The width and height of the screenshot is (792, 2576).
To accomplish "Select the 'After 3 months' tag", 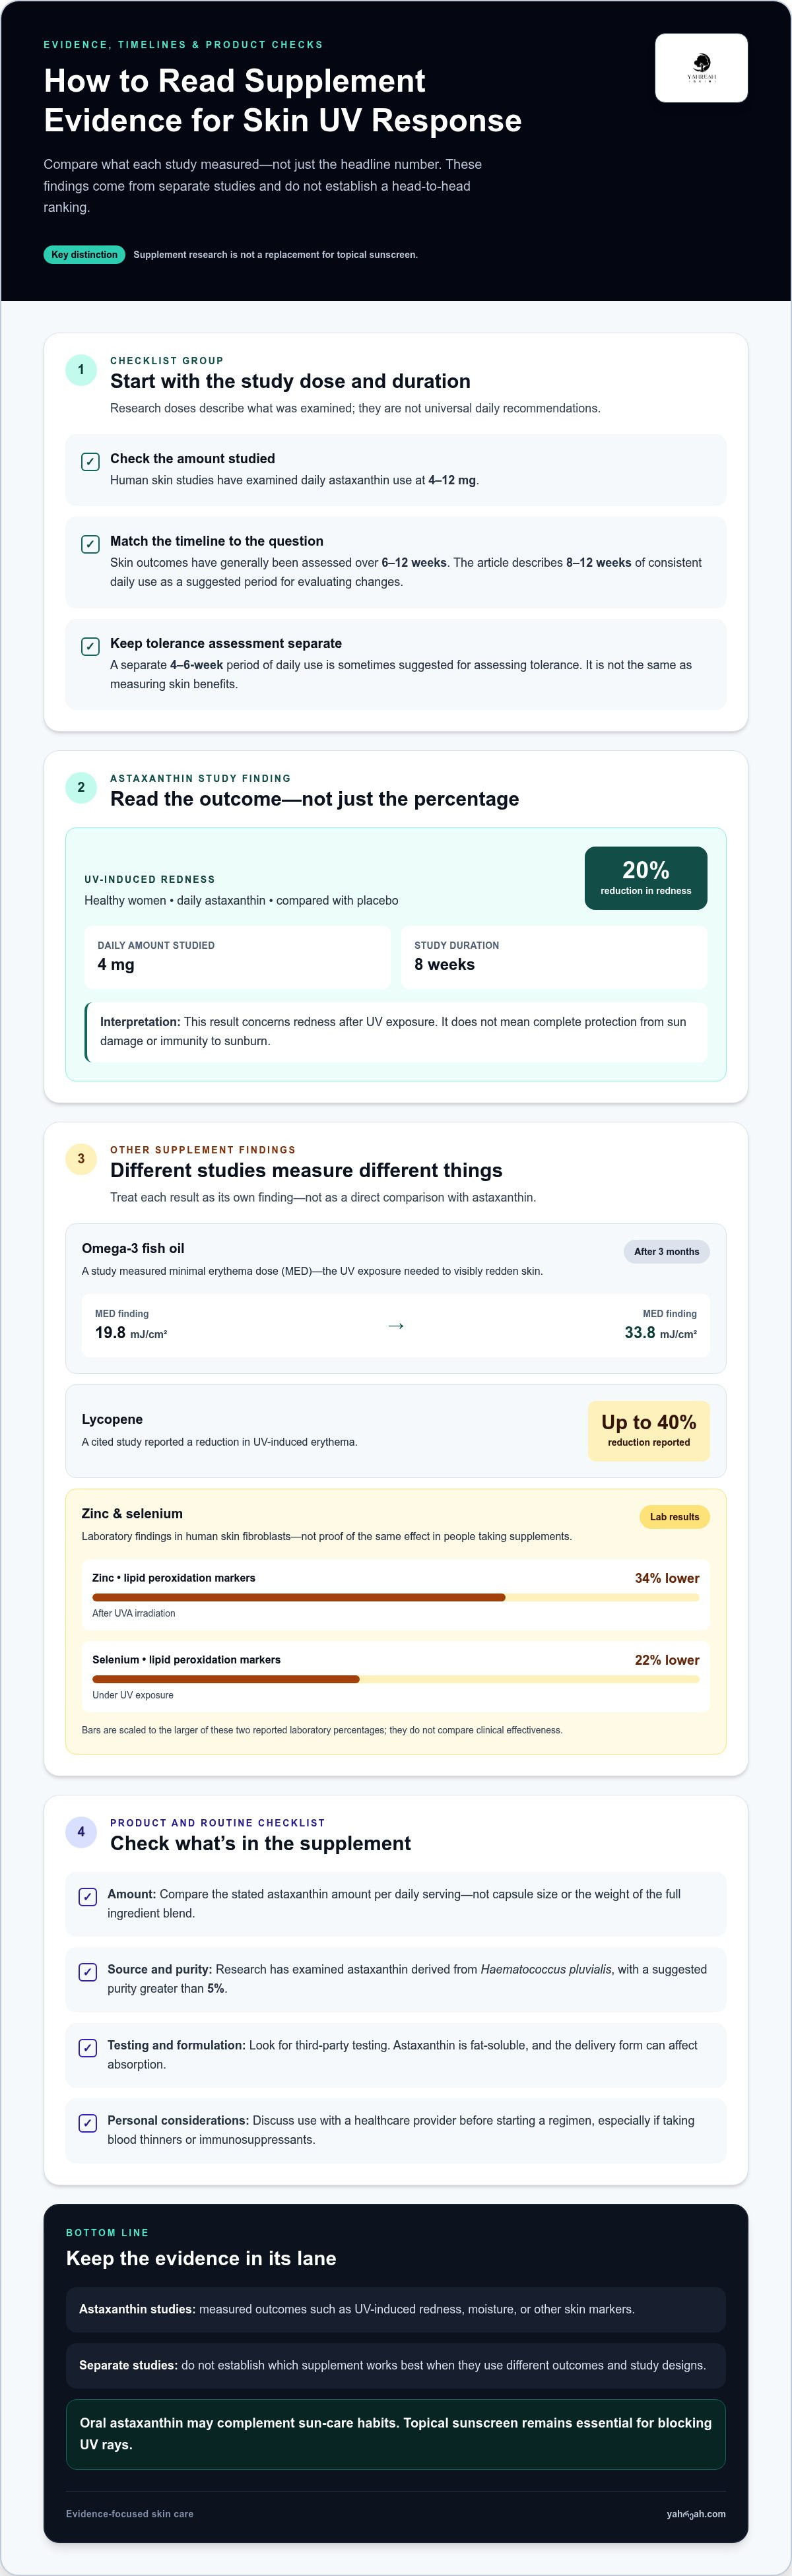I will click(667, 1251).
